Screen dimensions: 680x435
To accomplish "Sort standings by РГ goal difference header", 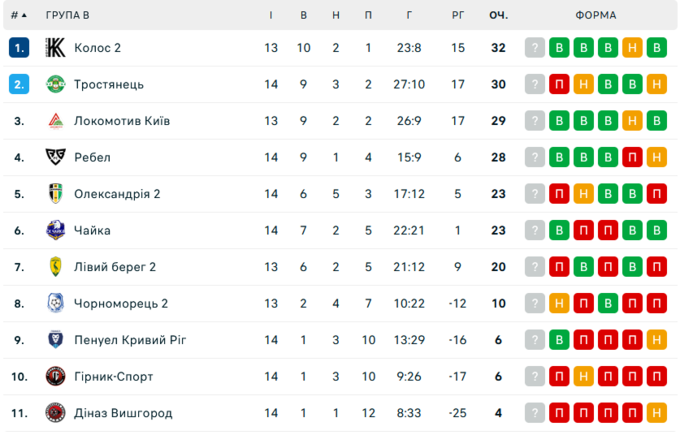I will (x=458, y=15).
